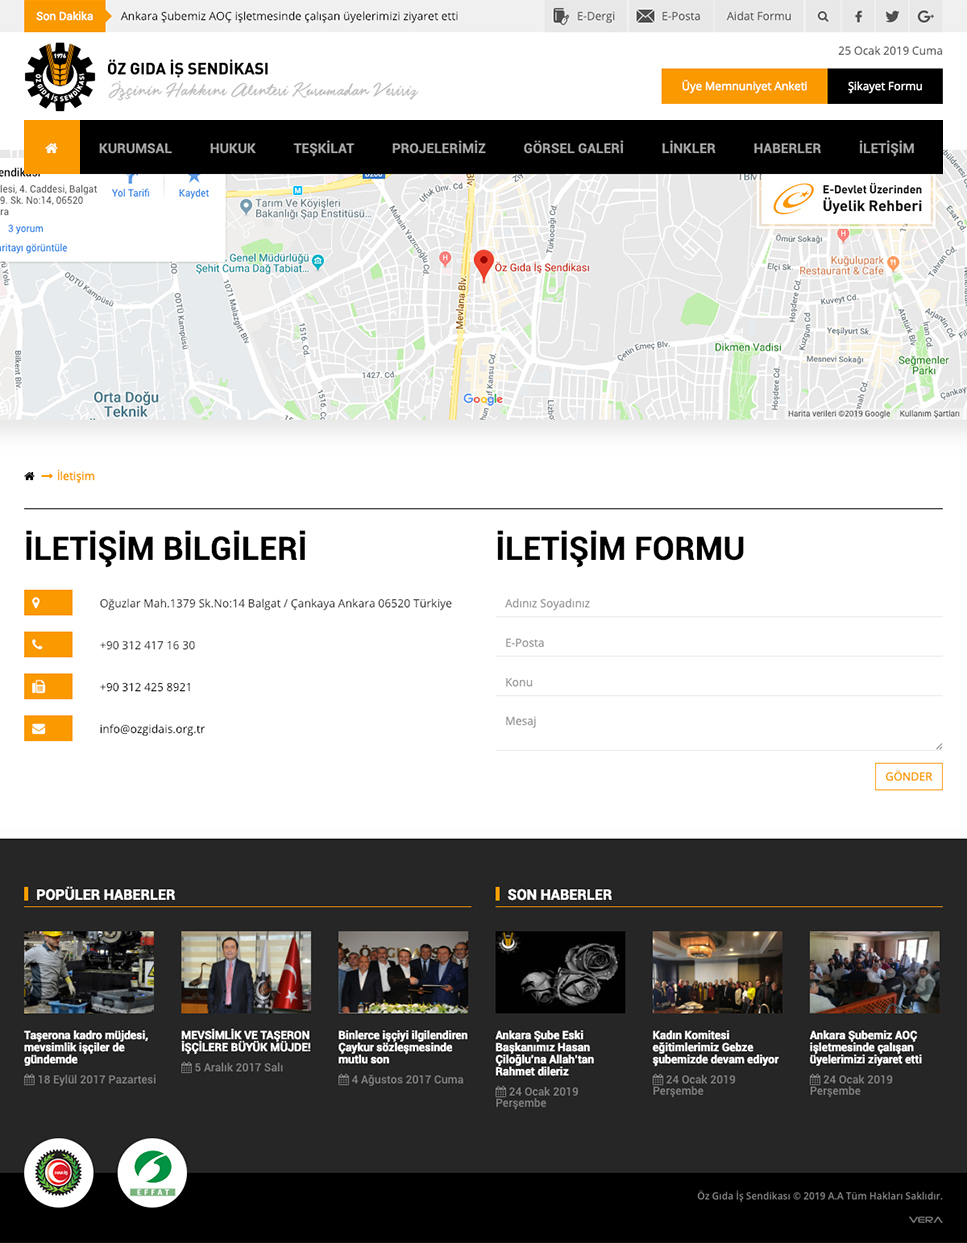Open the 'Binlerce işçiyi ilgilendiren Çaykur' title

[x=403, y=1047]
